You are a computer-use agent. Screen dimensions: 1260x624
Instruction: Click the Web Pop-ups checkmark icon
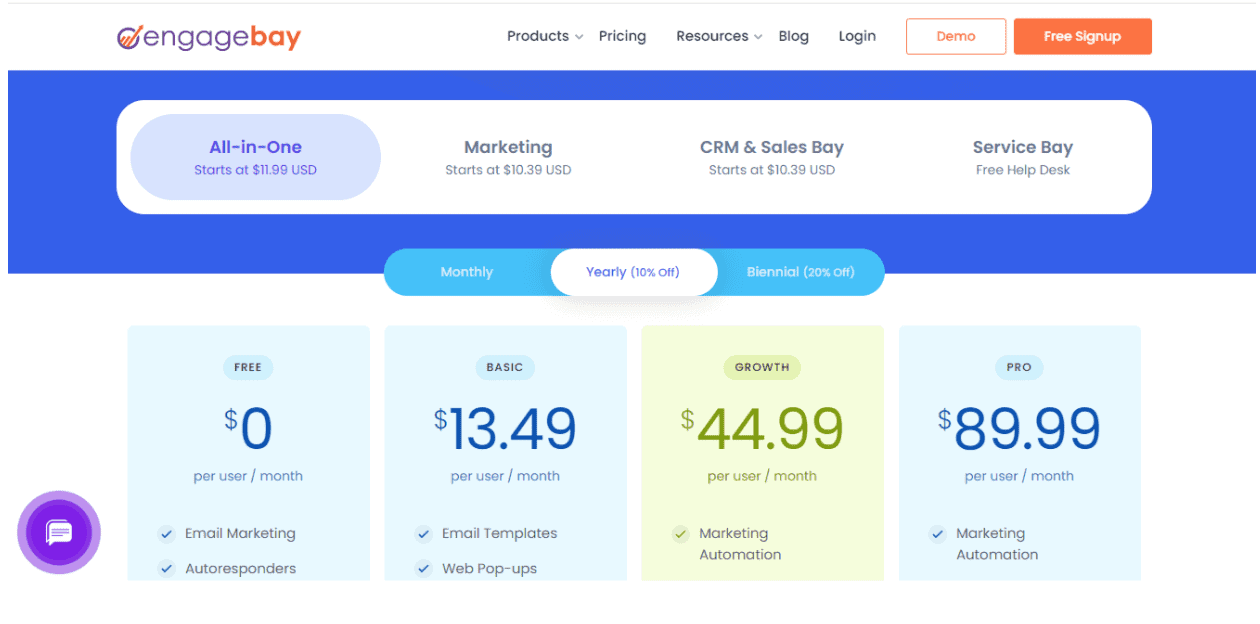tap(423, 567)
